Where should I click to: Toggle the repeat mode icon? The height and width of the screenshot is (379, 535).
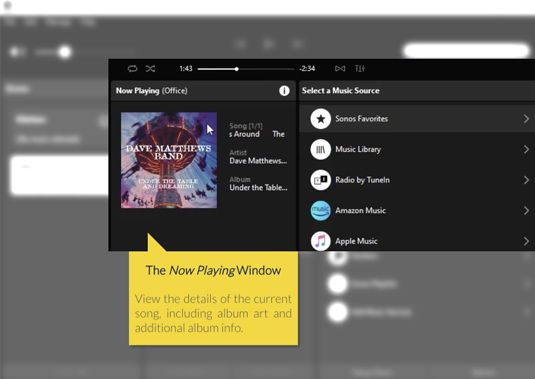tap(132, 69)
